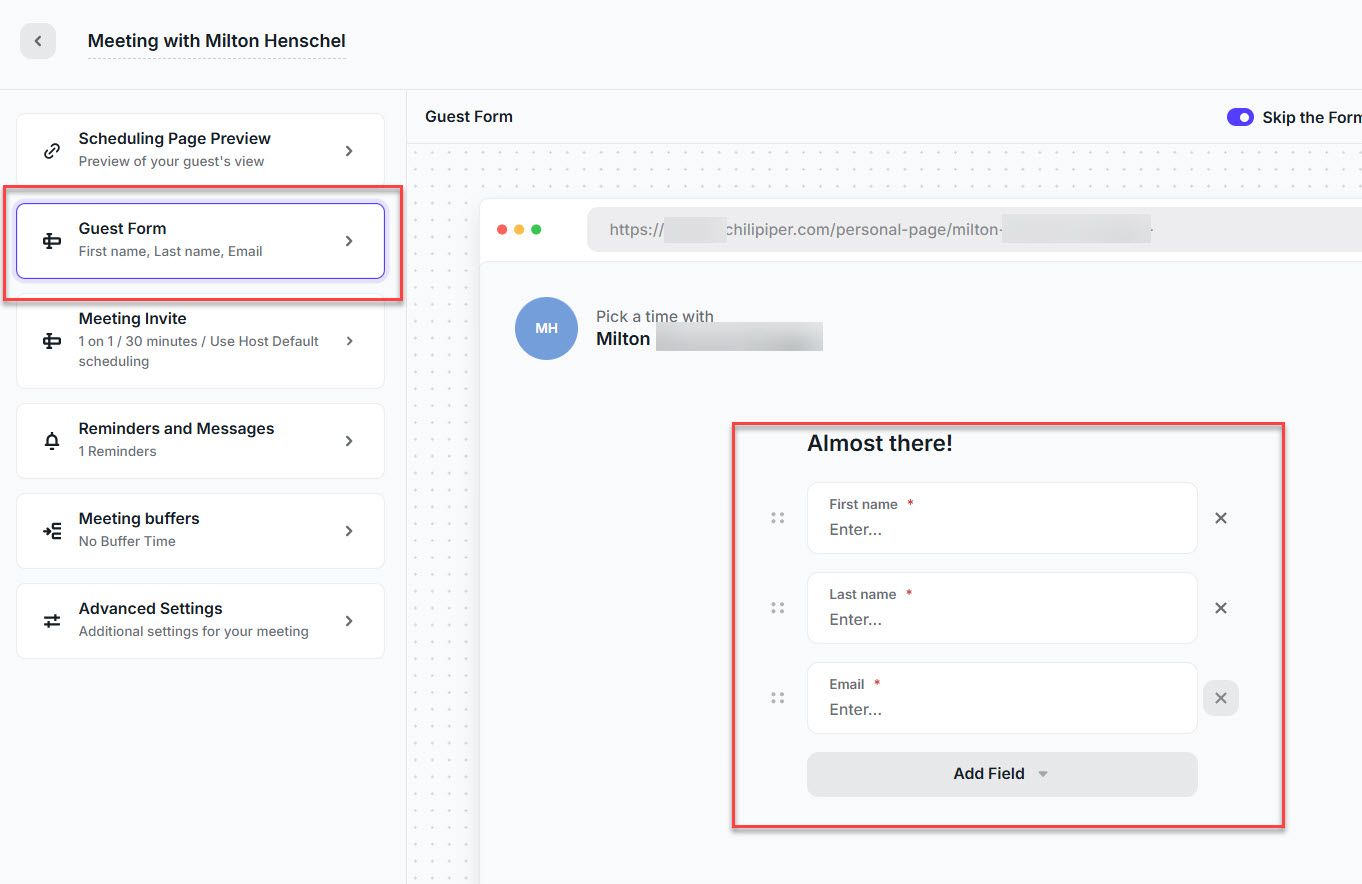The image size is (1362, 884).
Task: Click the link icon for Scheduling Page Preview
Action: tap(52, 151)
